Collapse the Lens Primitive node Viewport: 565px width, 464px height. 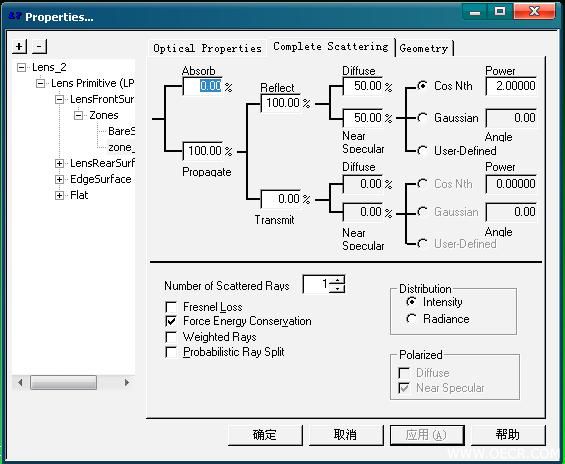coord(41,84)
